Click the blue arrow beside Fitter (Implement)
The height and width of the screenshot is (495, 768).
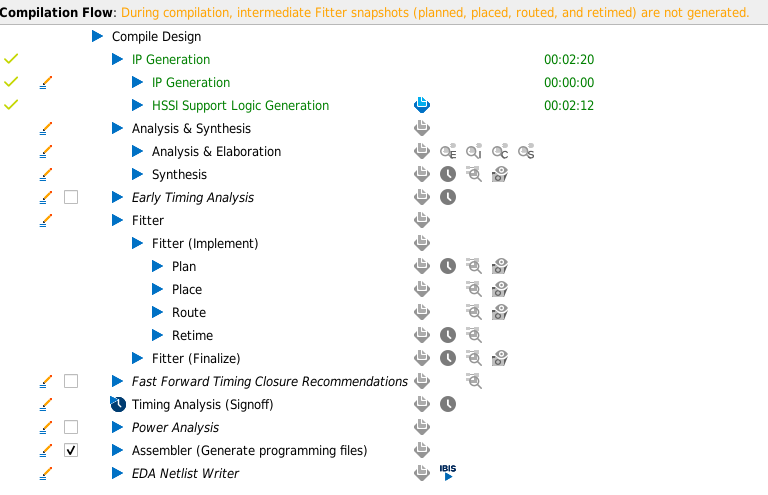[138, 243]
